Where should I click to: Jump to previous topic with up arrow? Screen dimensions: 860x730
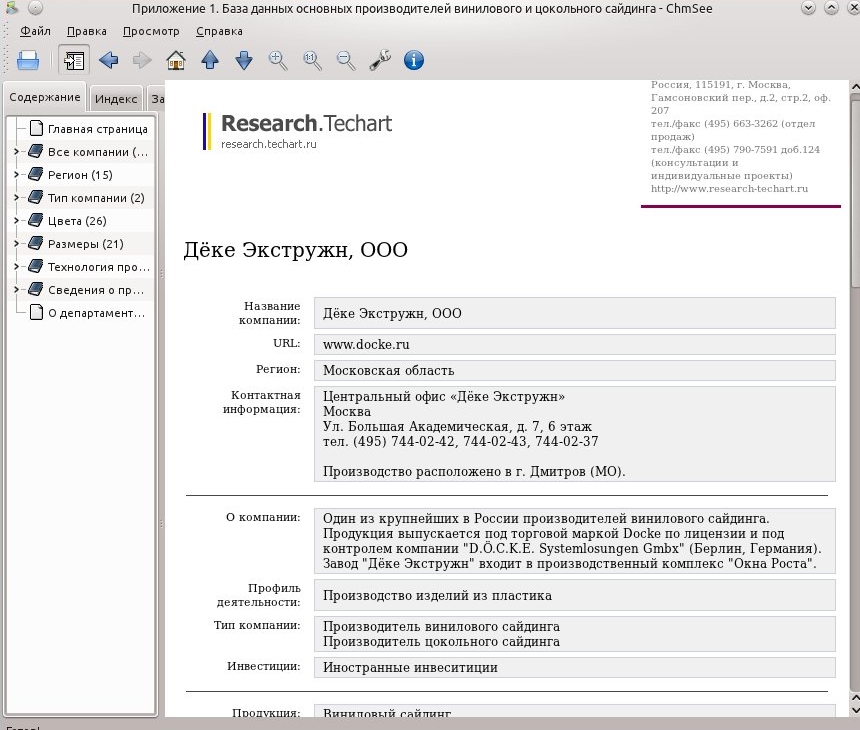point(210,60)
